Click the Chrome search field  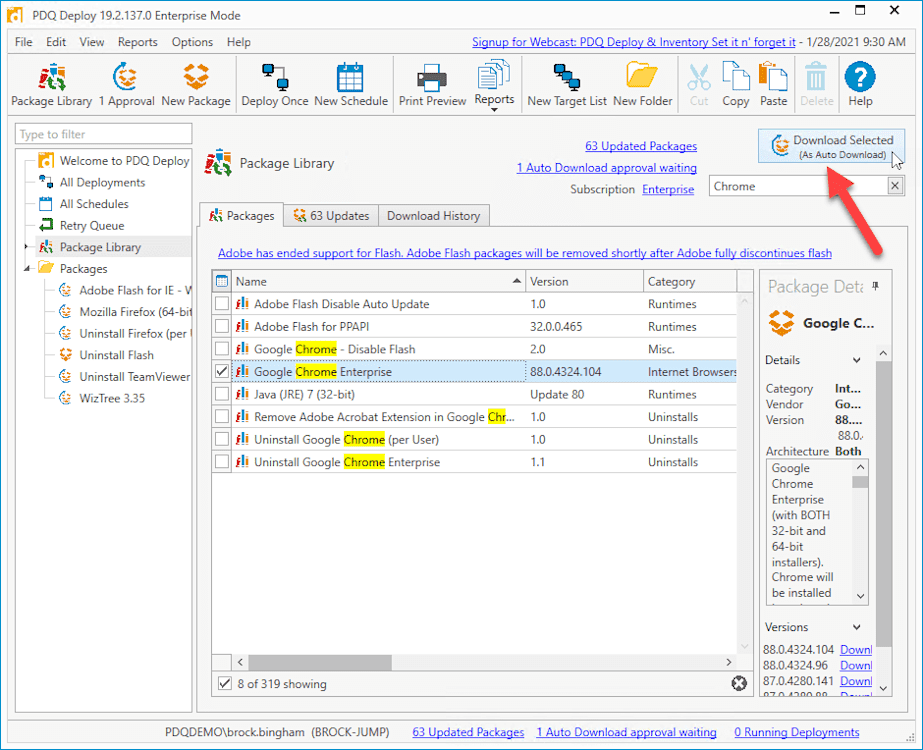point(798,186)
